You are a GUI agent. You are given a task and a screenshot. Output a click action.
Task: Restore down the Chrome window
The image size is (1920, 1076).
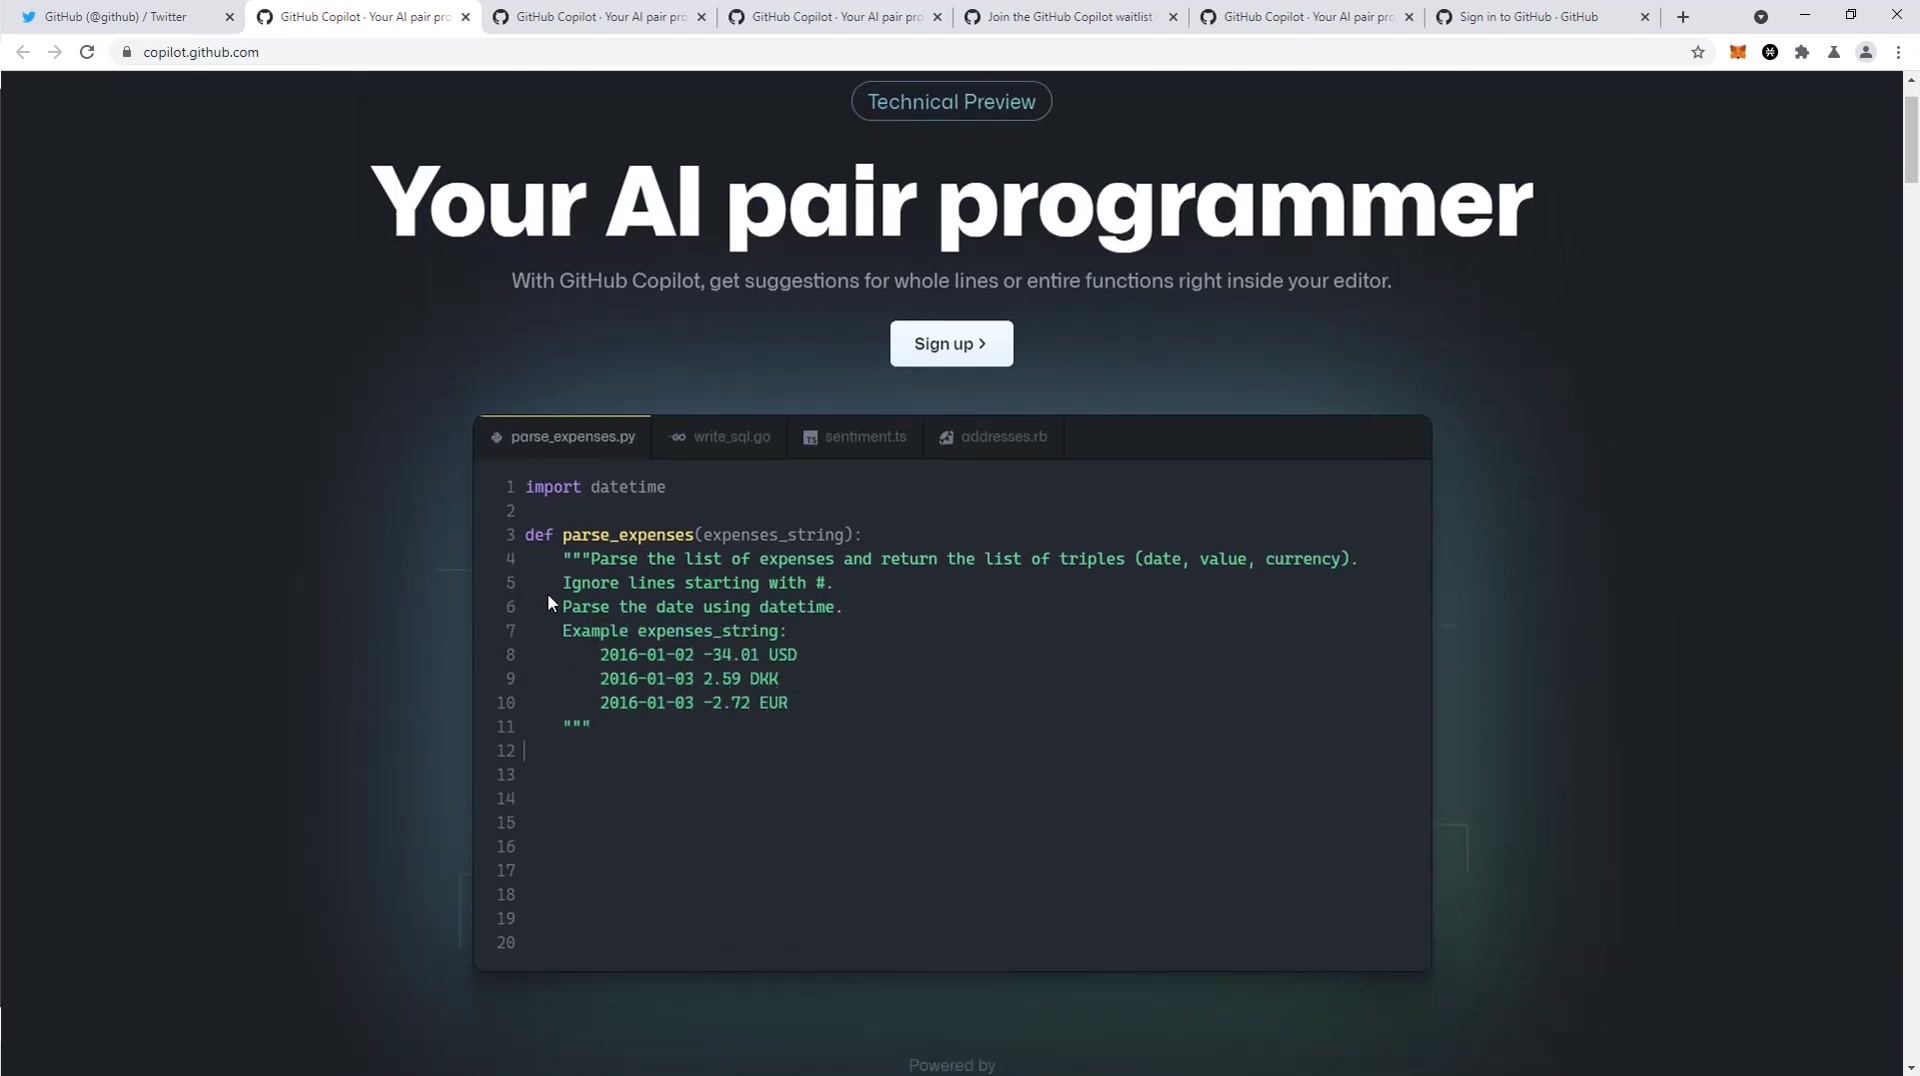(1851, 15)
